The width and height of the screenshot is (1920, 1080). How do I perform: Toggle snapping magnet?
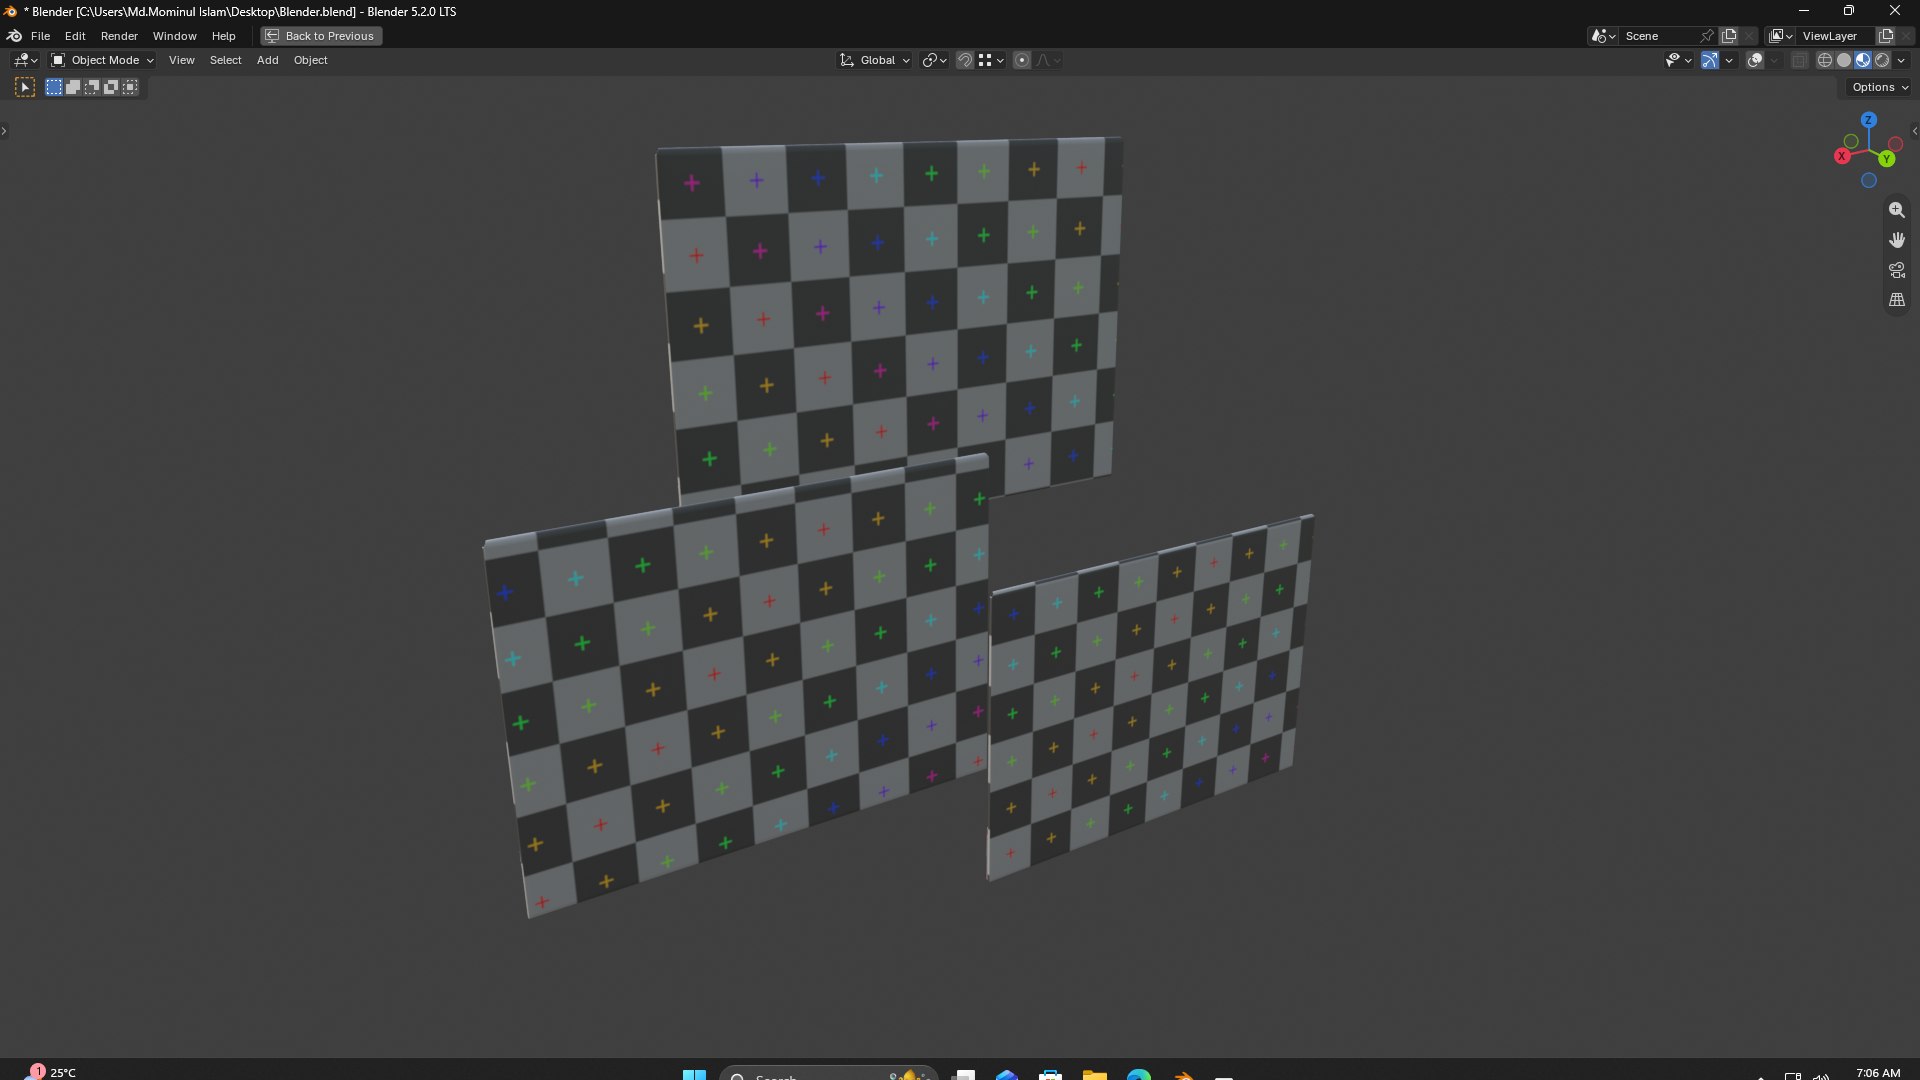point(965,61)
